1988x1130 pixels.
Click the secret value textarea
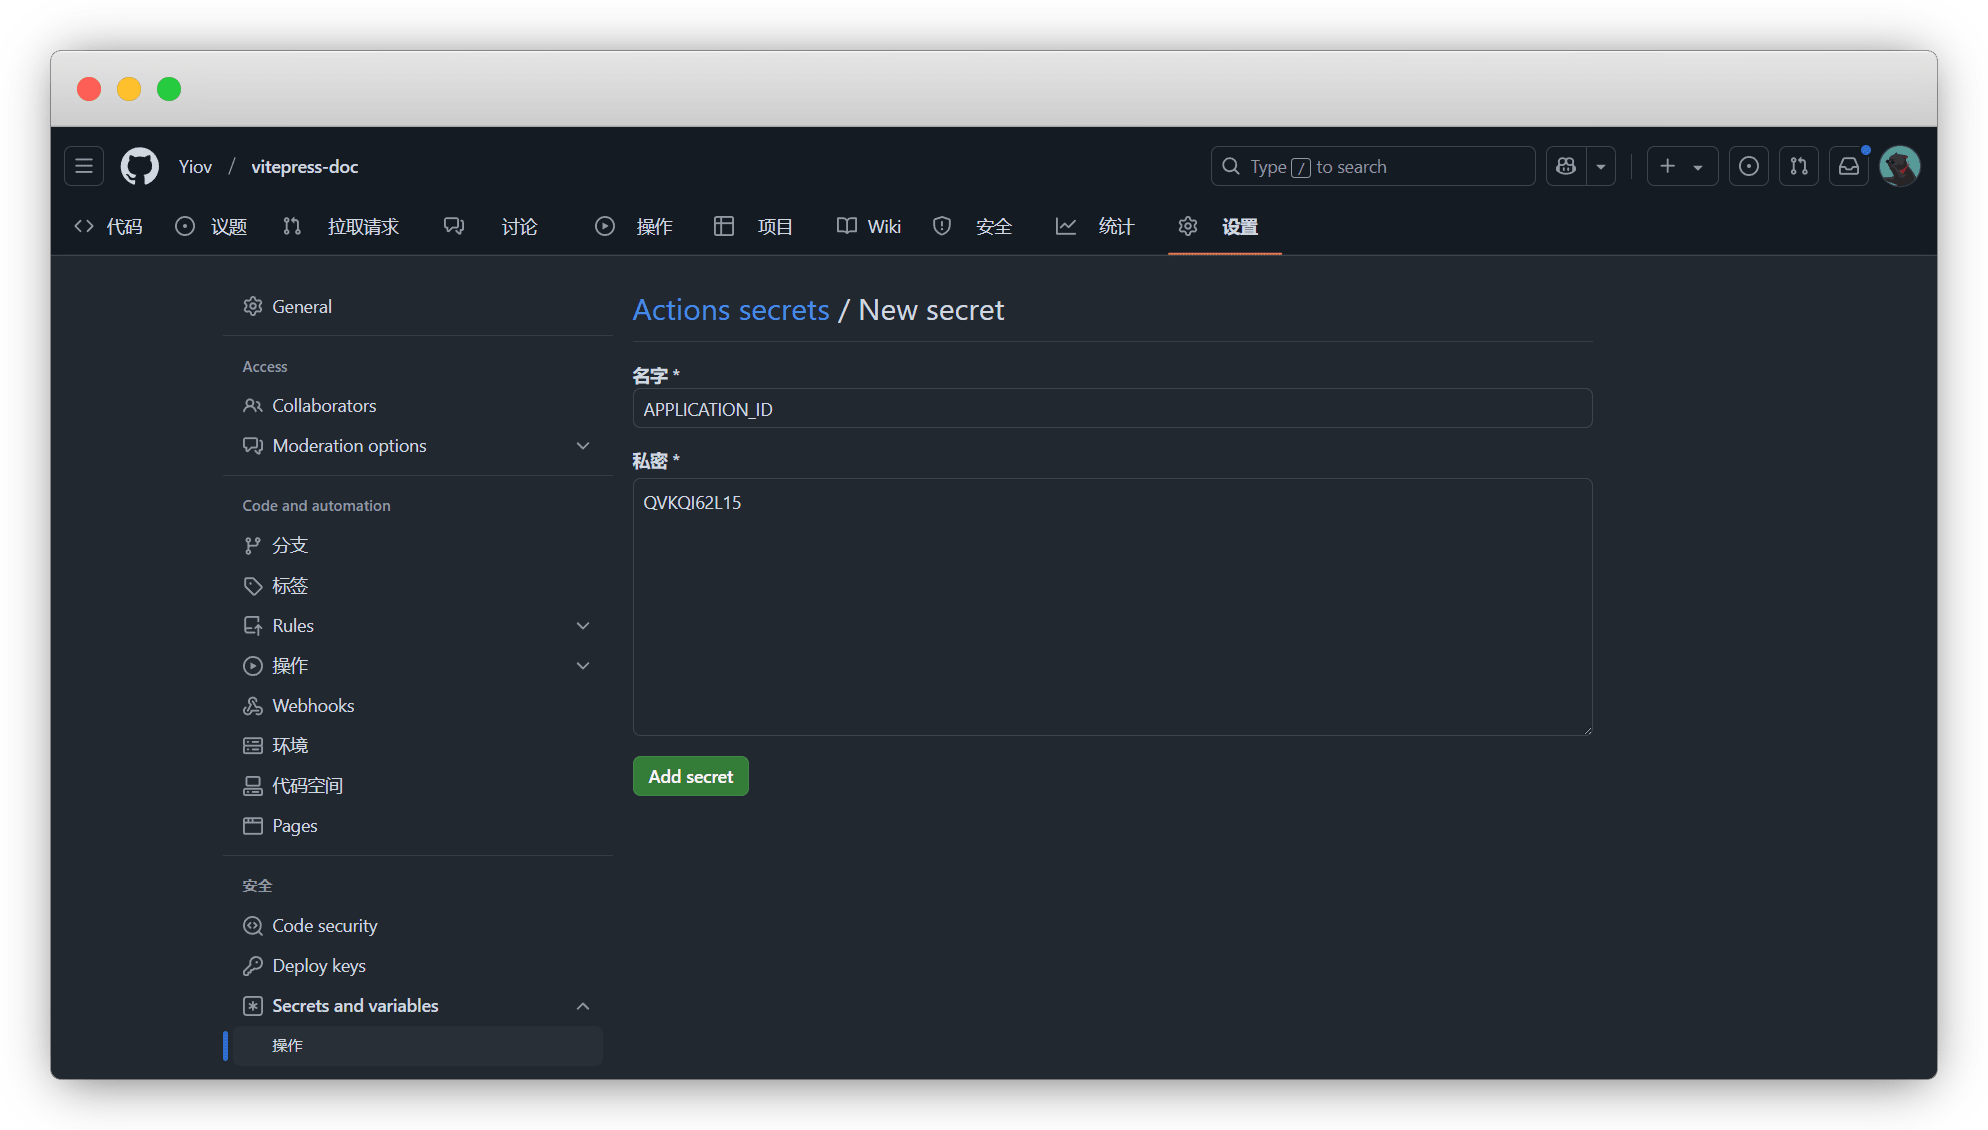click(1112, 606)
